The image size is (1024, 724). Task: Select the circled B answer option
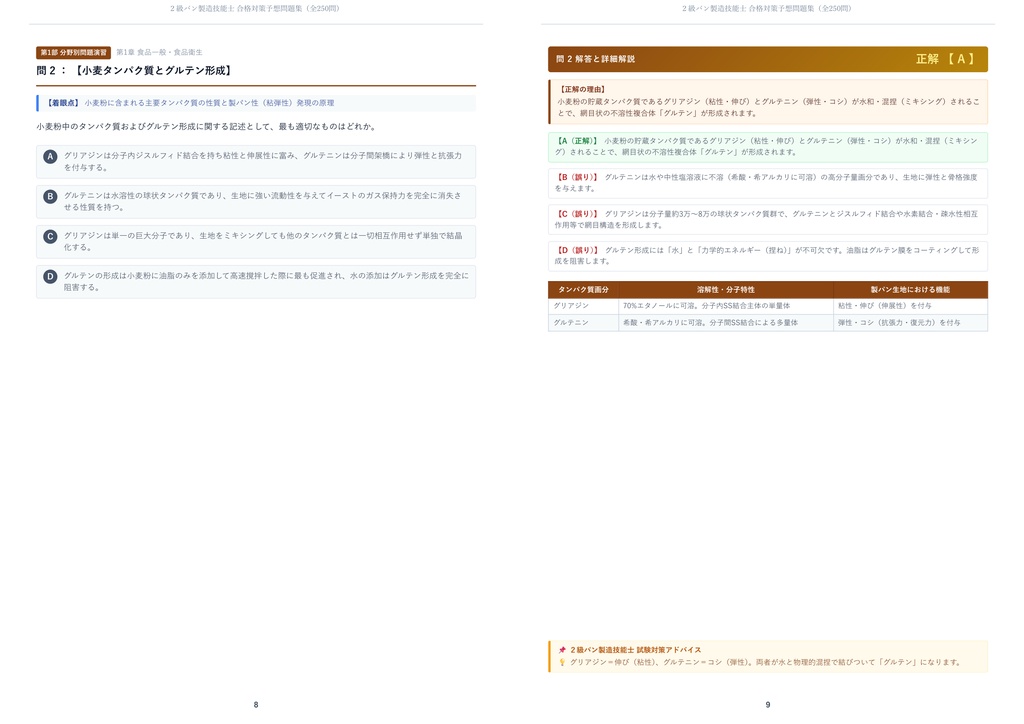(x=50, y=197)
